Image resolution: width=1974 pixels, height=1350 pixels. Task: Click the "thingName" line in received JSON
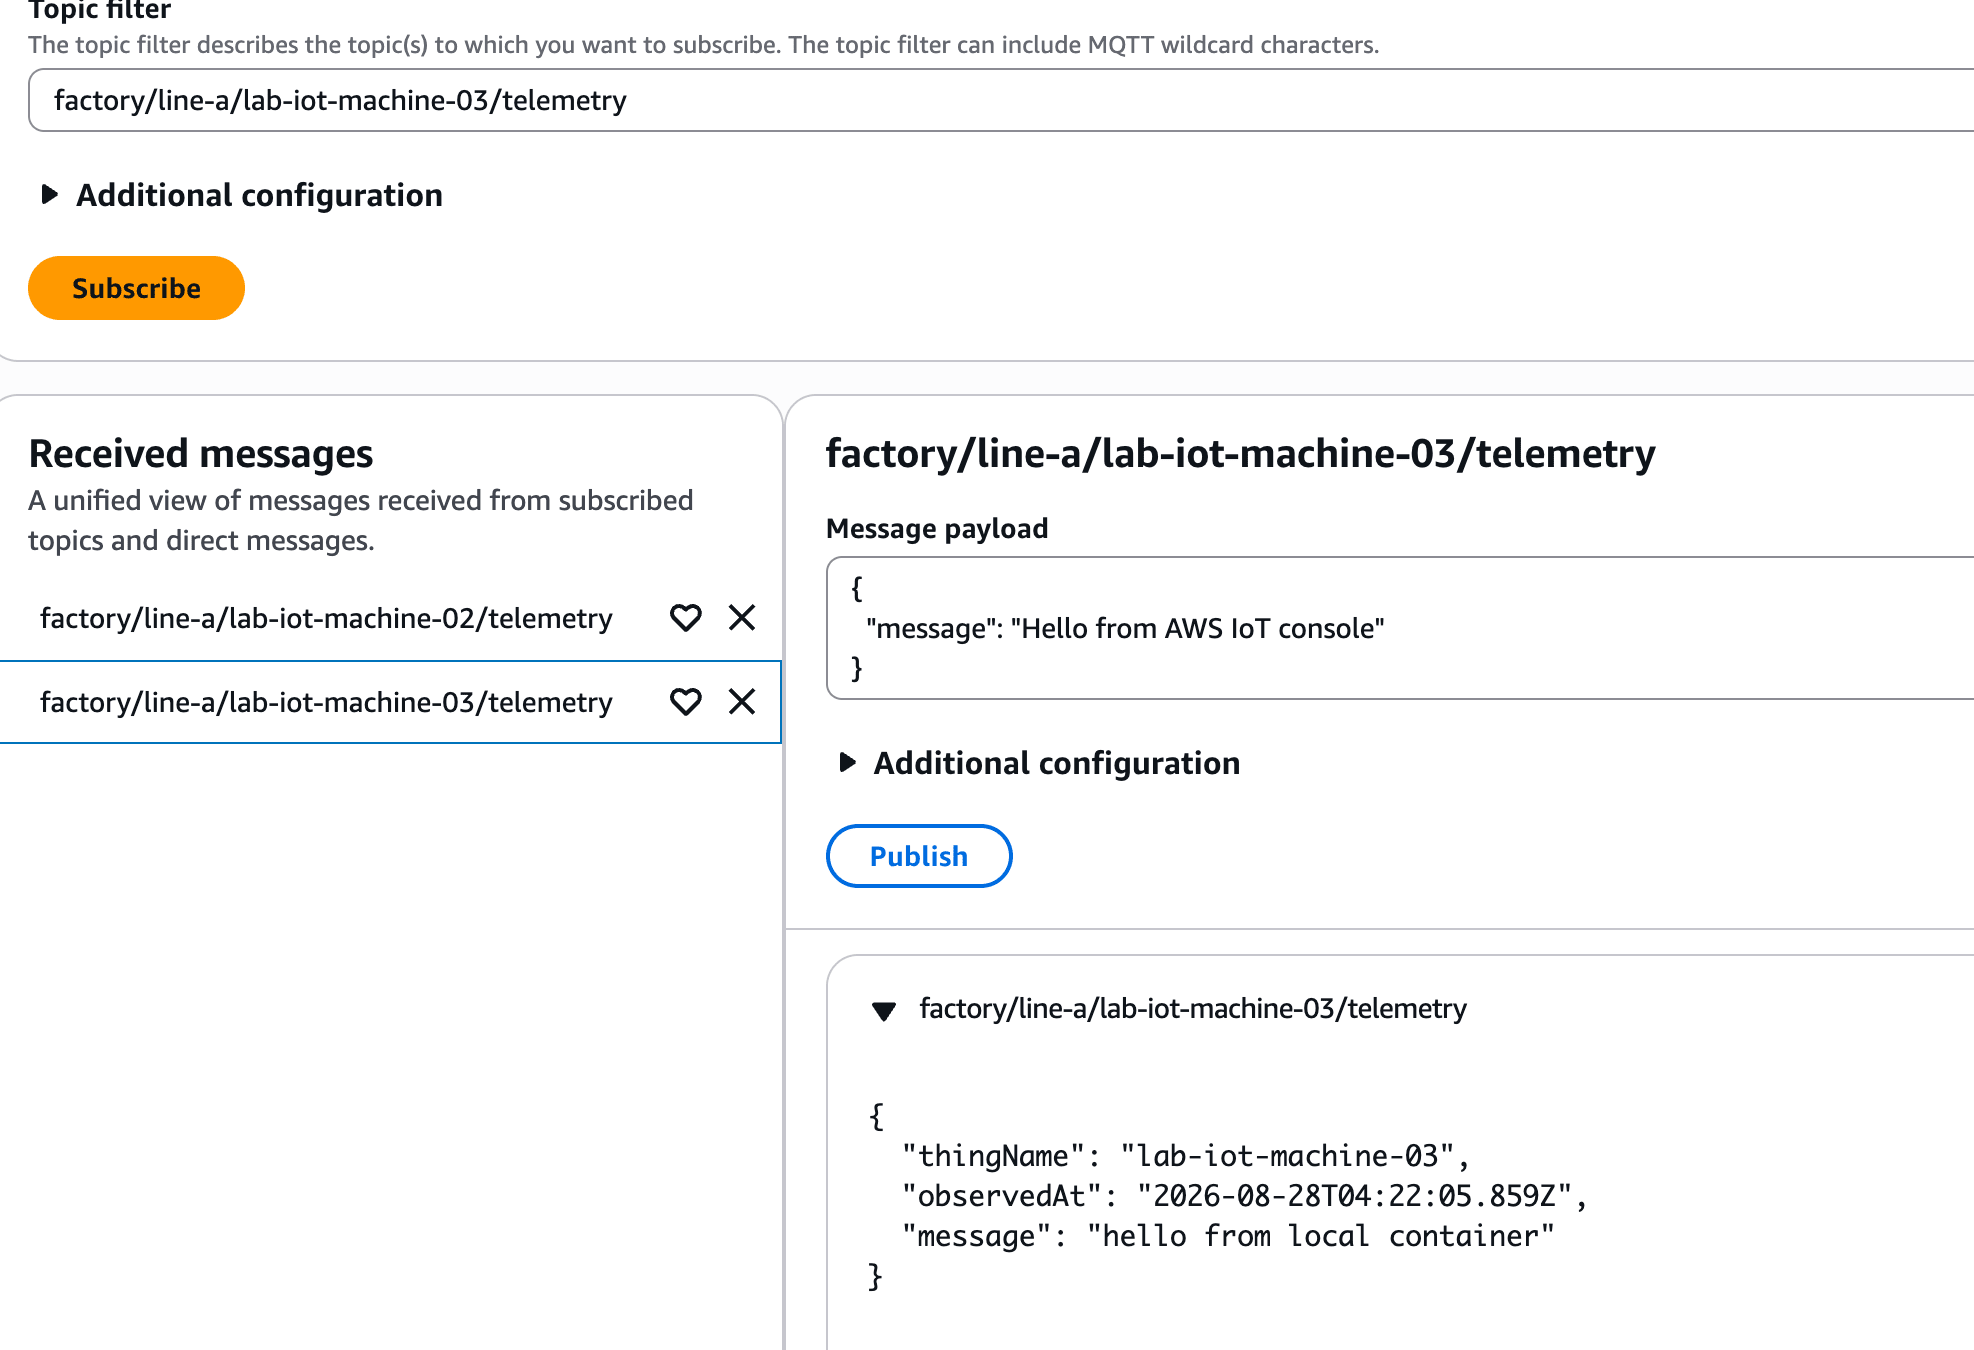1185,1156
